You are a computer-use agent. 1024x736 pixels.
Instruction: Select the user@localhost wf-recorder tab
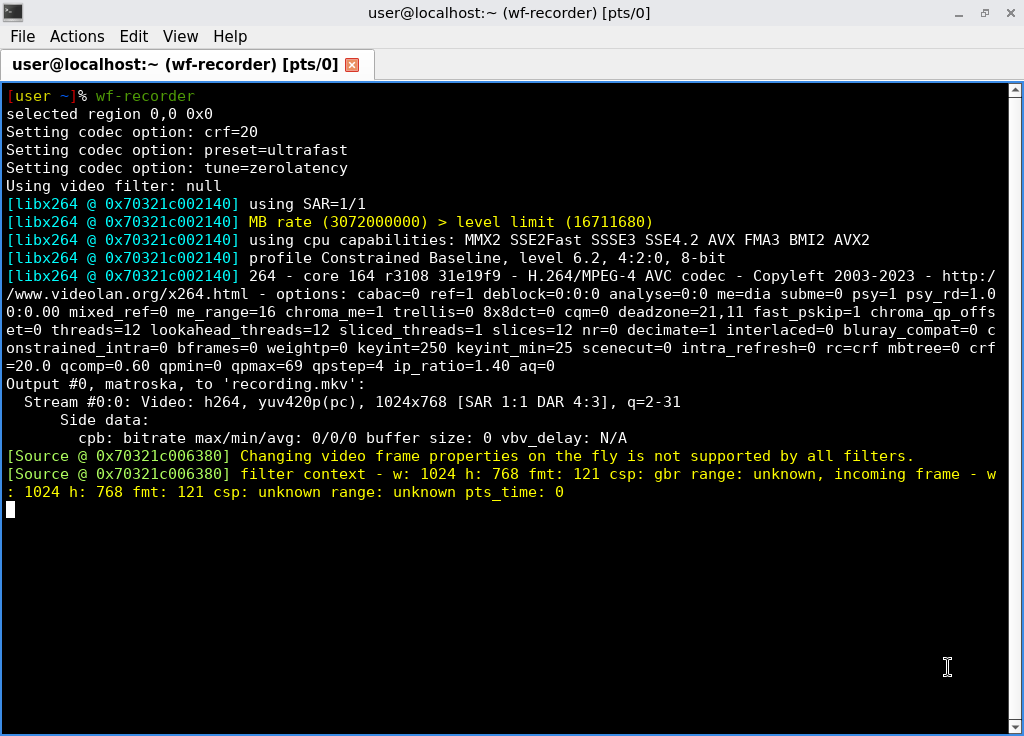coord(175,65)
